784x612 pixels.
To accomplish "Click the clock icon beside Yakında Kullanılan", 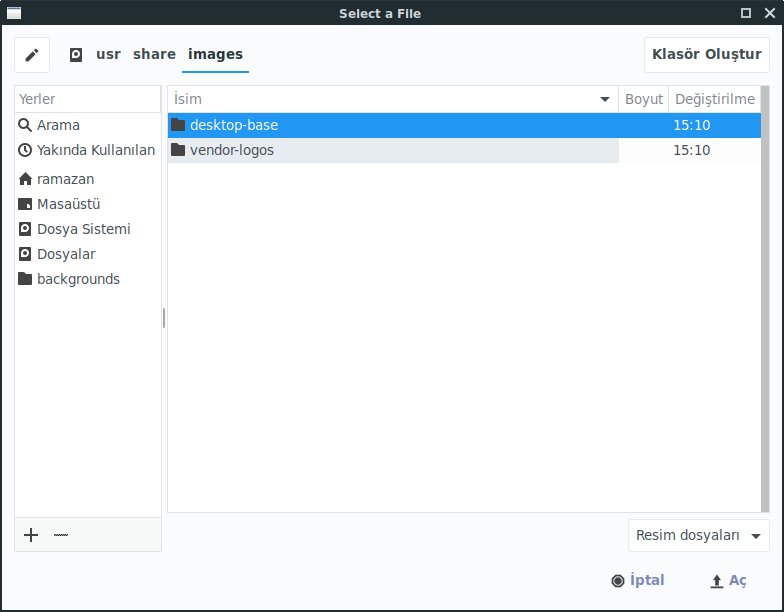I will (x=25, y=150).
